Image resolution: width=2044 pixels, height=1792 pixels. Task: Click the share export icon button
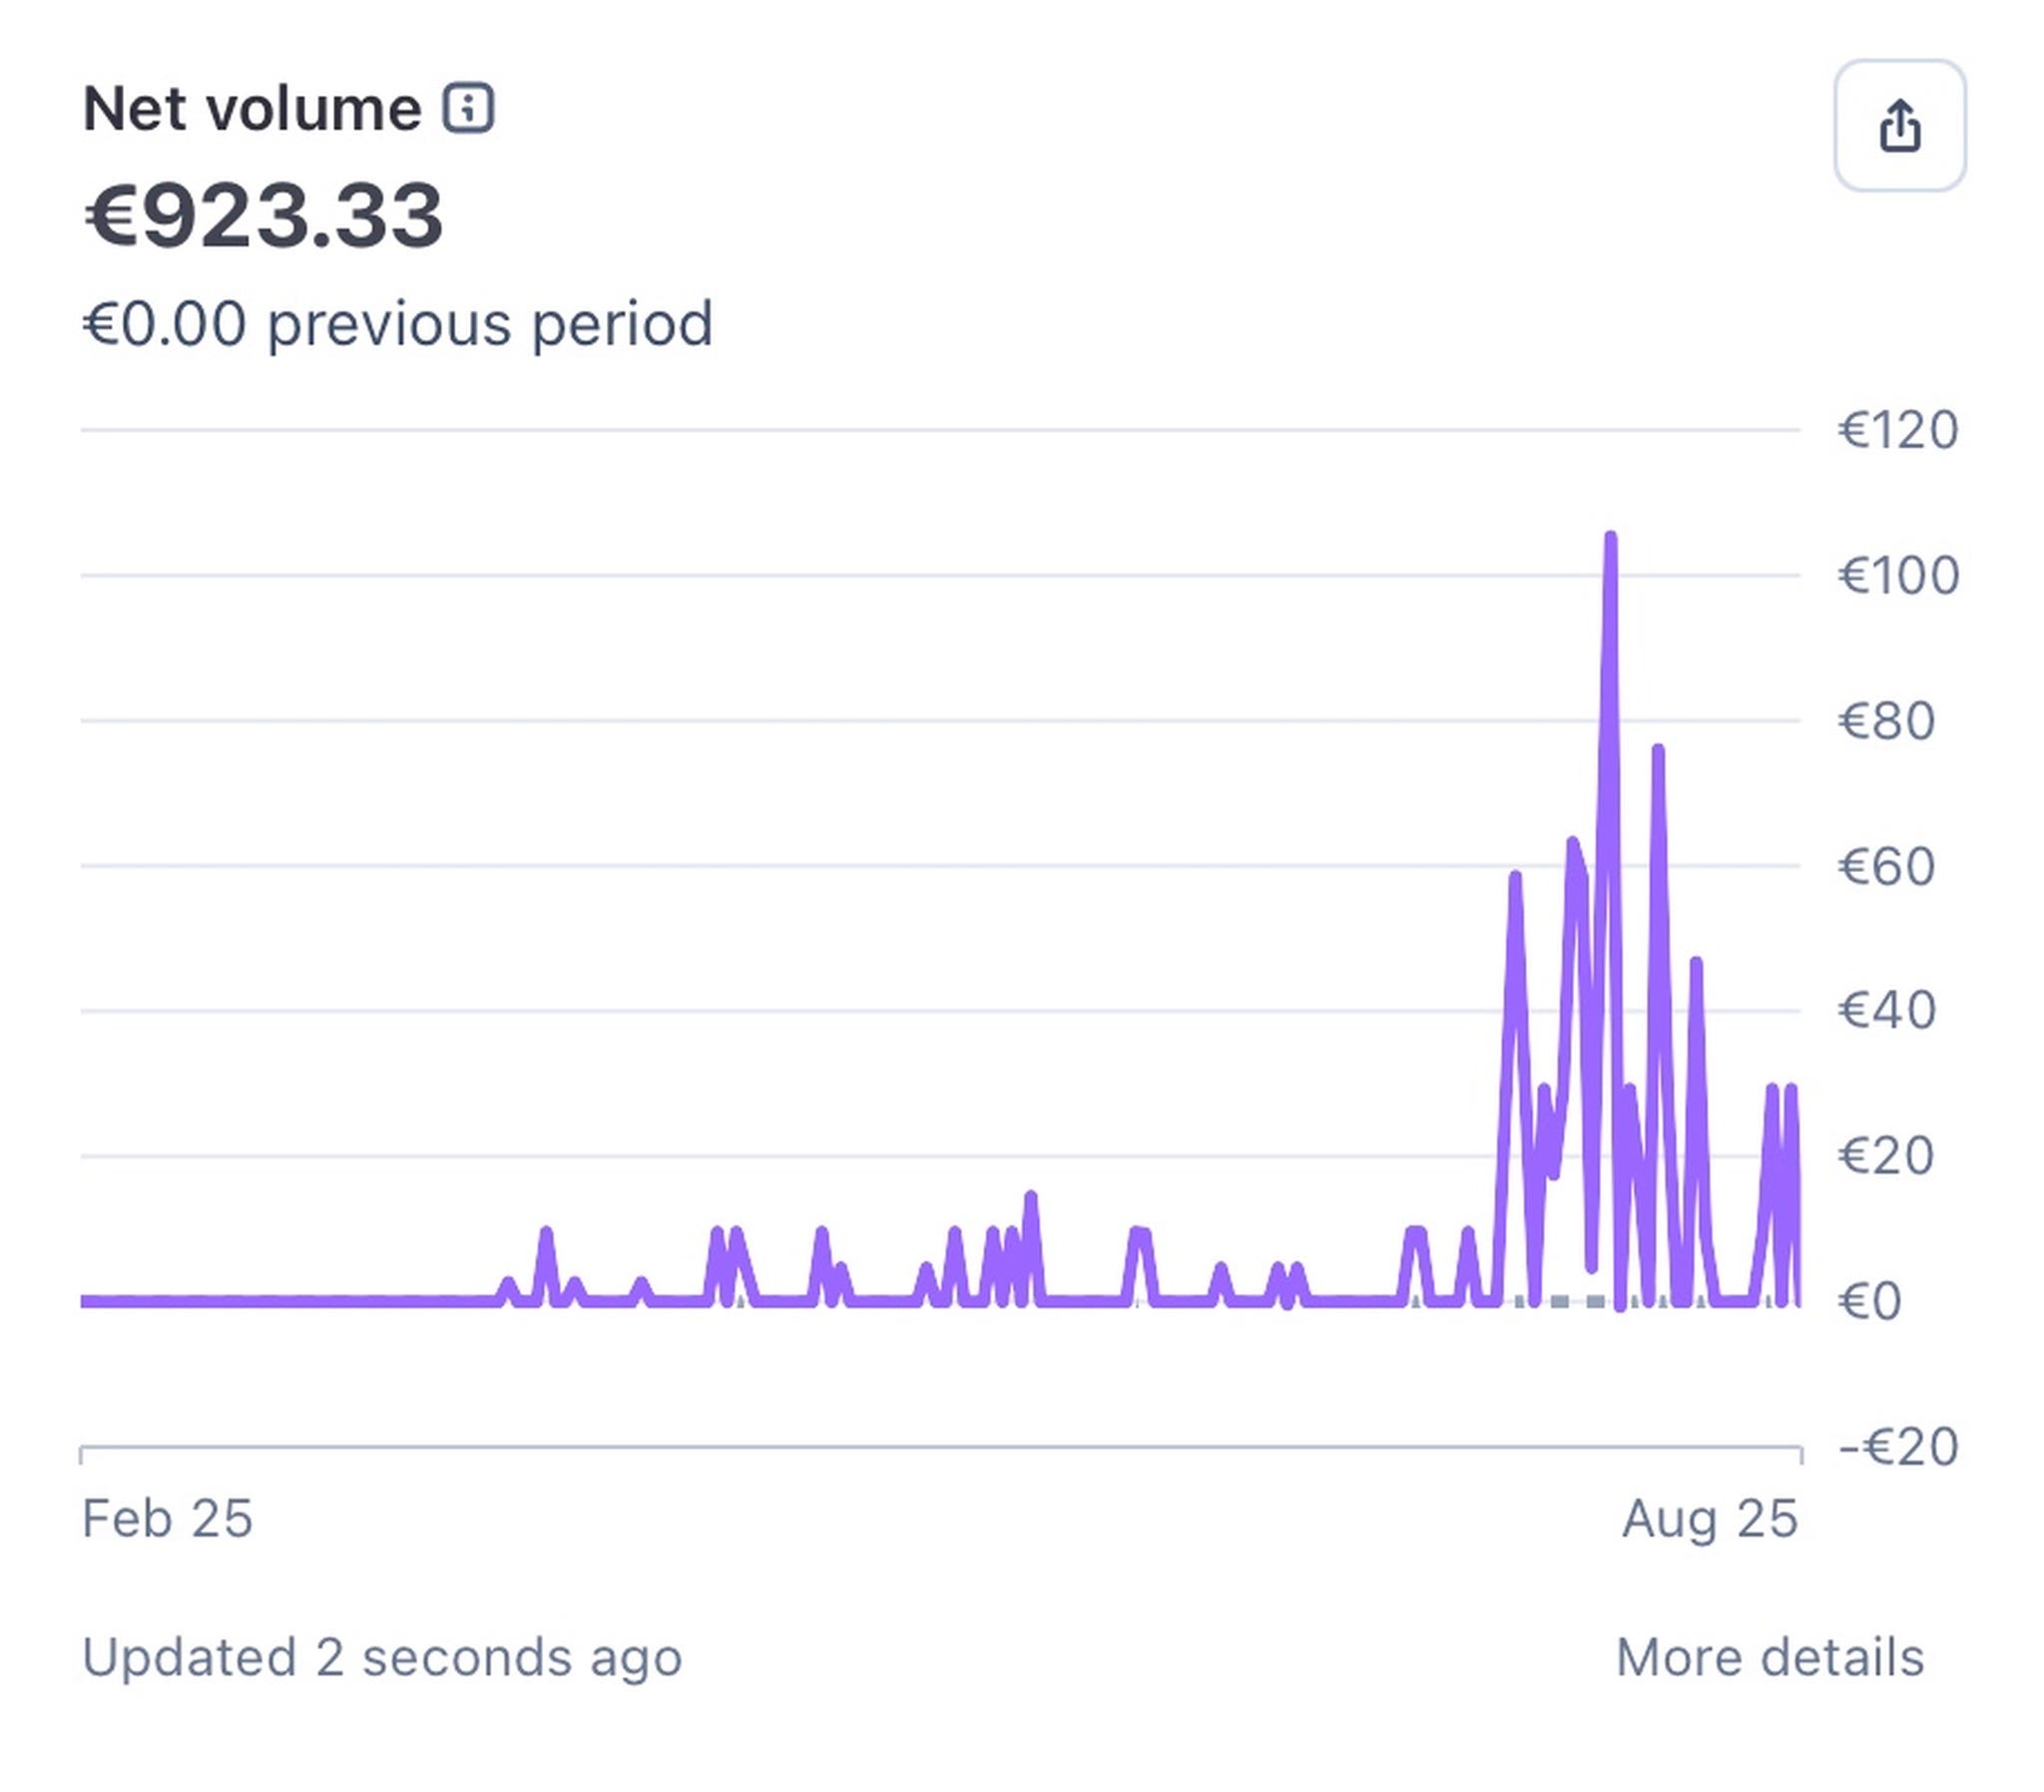pyautogui.click(x=1899, y=126)
